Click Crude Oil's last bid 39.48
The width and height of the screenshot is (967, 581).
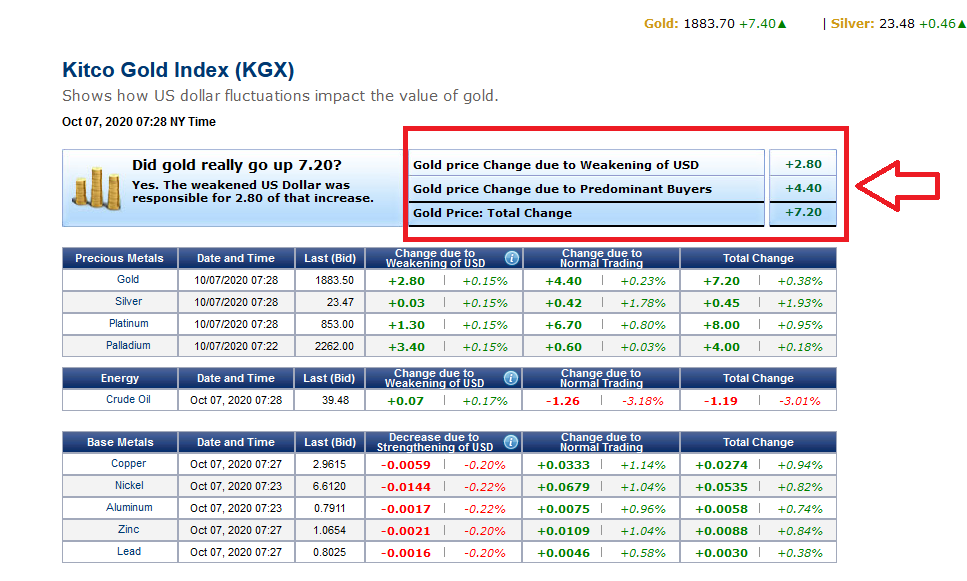click(x=335, y=401)
